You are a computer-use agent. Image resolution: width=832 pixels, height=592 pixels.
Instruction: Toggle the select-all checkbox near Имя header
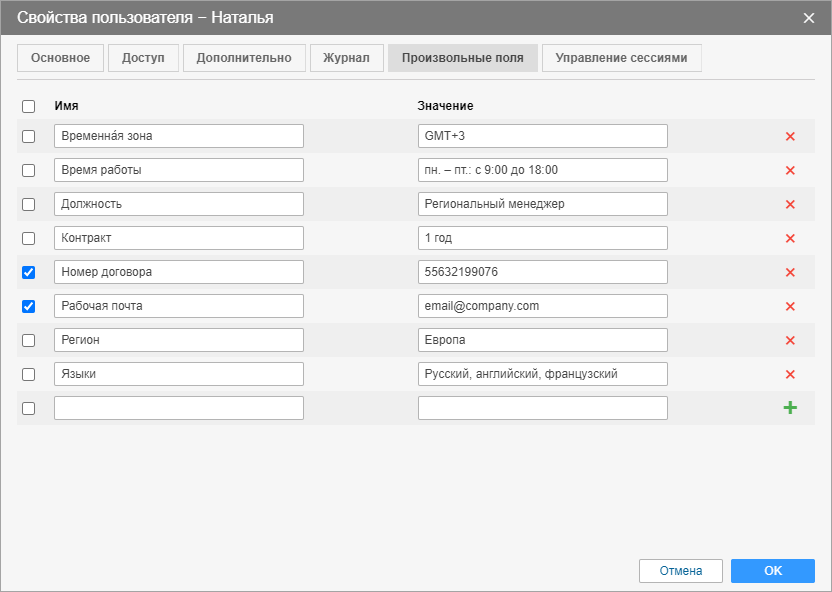click(x=29, y=106)
